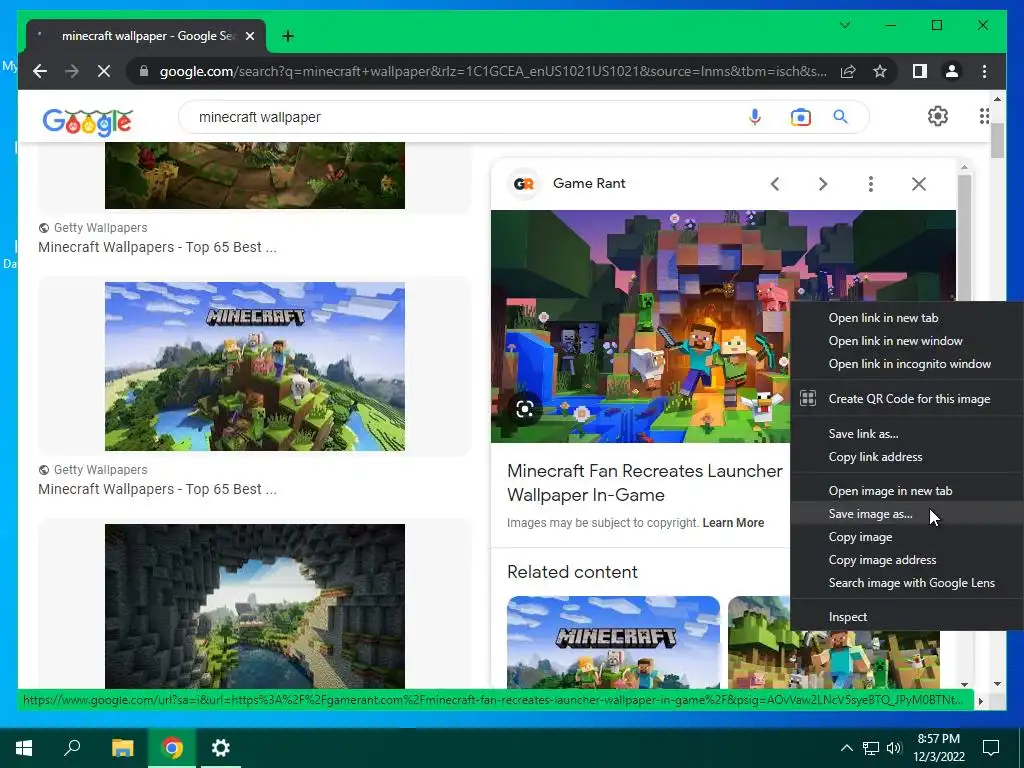The height and width of the screenshot is (768, 1024).
Task: Open the partially visible top jungle thumbnail
Action: 255,176
